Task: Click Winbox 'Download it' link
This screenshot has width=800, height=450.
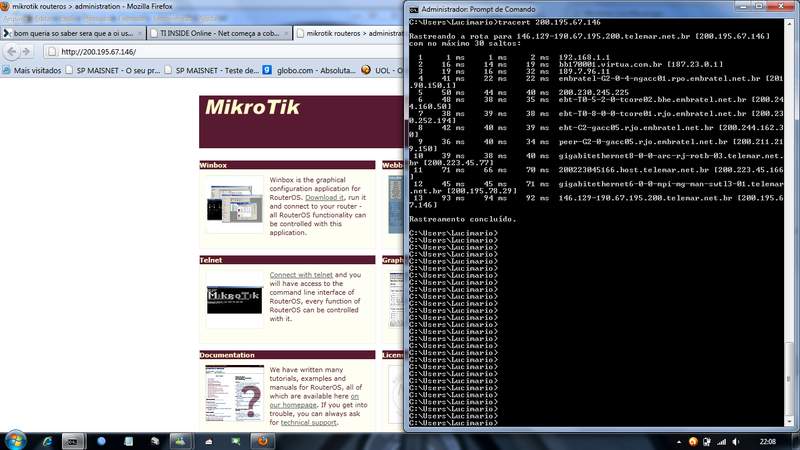Action: 324,197
